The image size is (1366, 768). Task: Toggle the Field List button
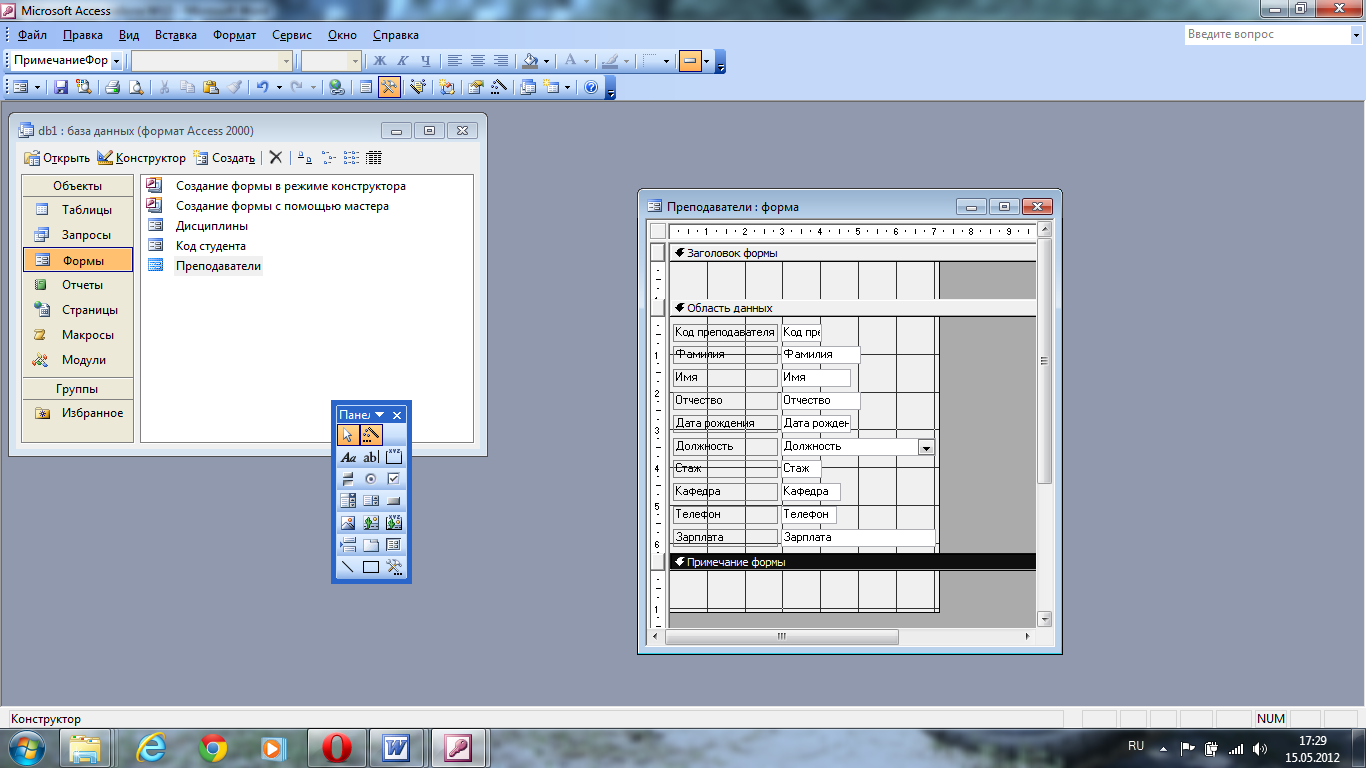tap(365, 87)
